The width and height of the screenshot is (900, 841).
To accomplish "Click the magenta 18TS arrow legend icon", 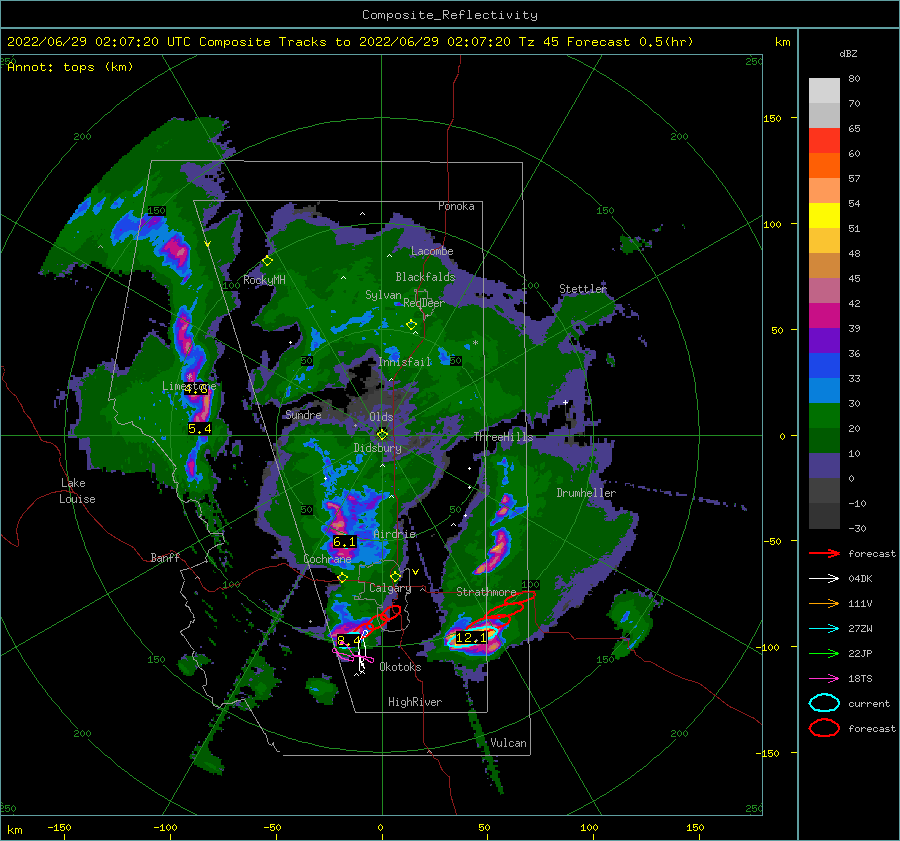I will pyautogui.click(x=824, y=679).
